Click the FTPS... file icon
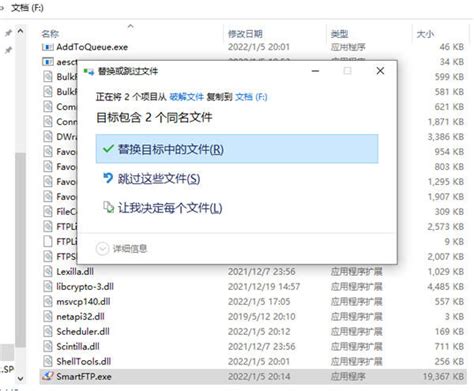Viewport: 474px width, 391px height. pos(48,256)
